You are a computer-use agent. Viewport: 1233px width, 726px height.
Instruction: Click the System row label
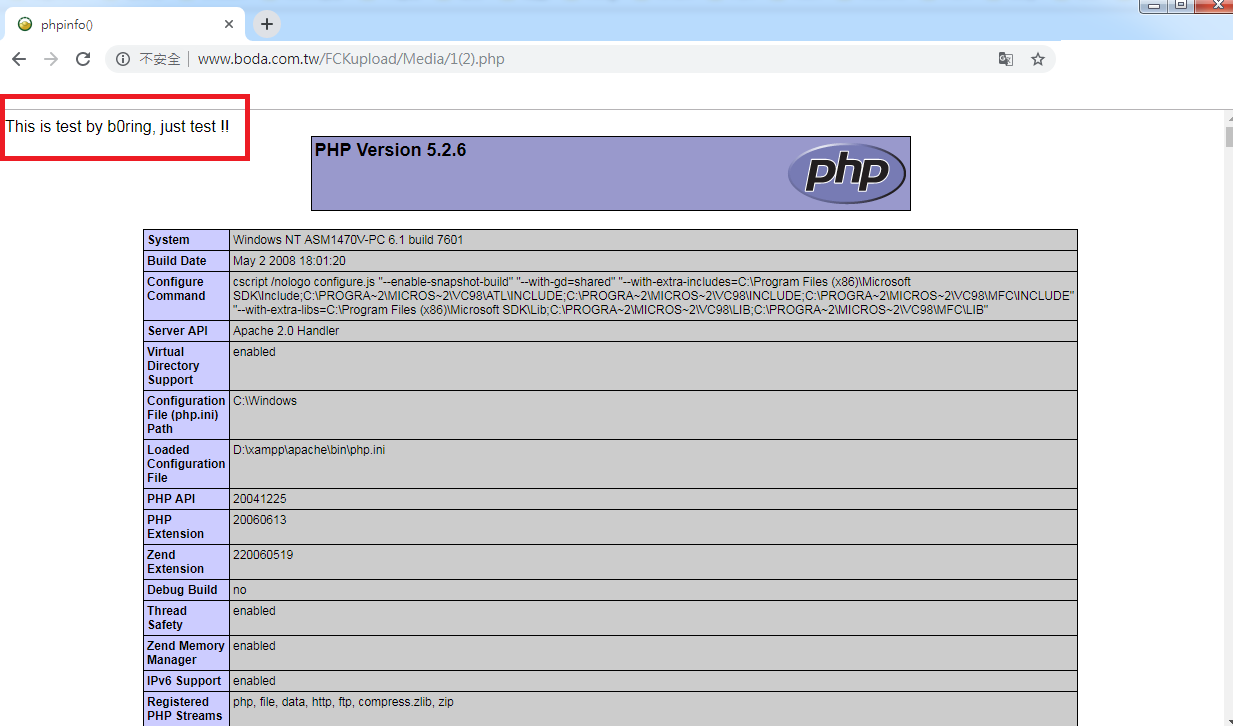pos(168,240)
